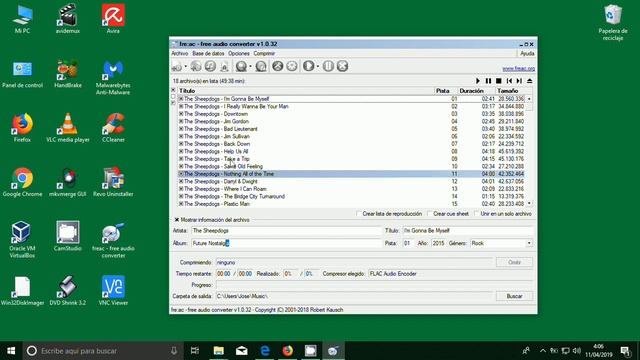Open www.freac.org link
640x360 pixels.
pyautogui.click(x=518, y=68)
